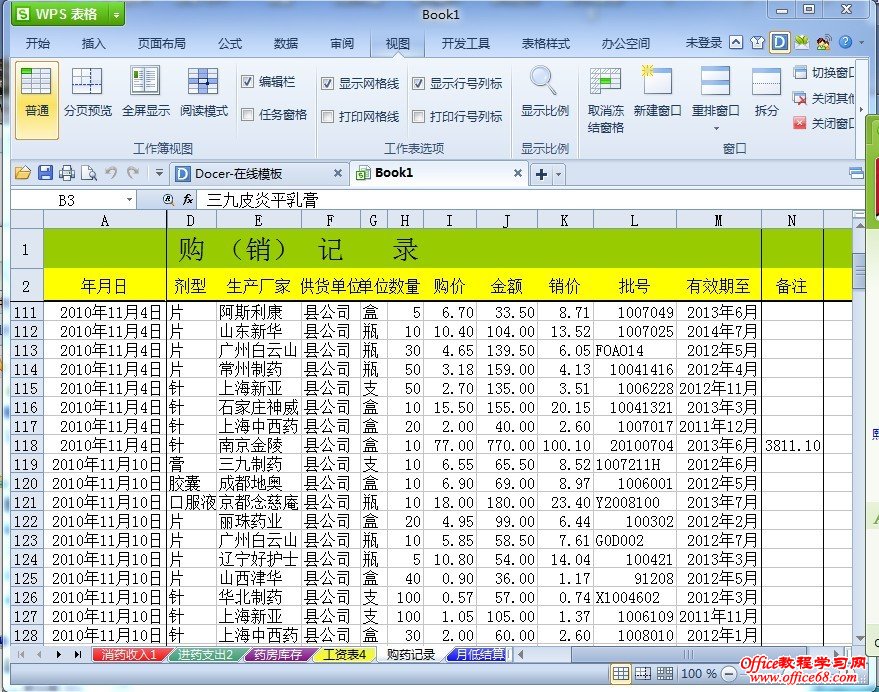The image size is (879, 692).
Task: Enable the 任务窗格 task pane checkbox
Action: click(x=248, y=115)
